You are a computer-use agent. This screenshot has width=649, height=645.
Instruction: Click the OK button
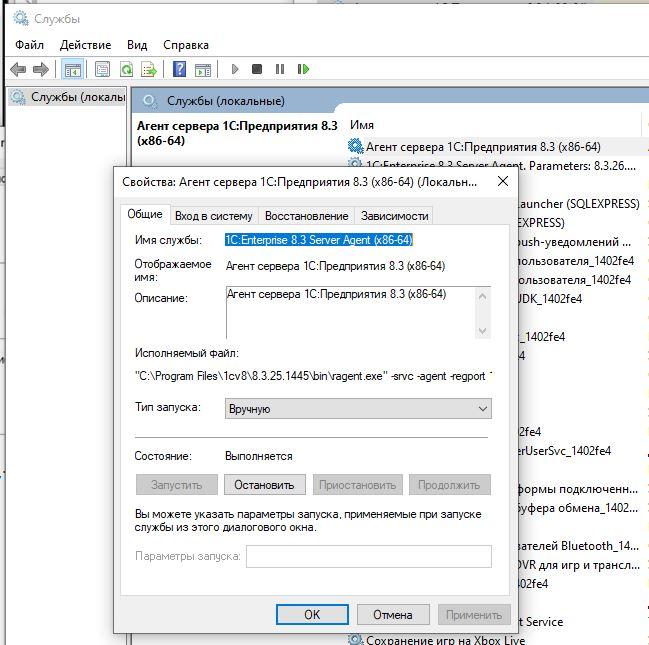[312, 614]
